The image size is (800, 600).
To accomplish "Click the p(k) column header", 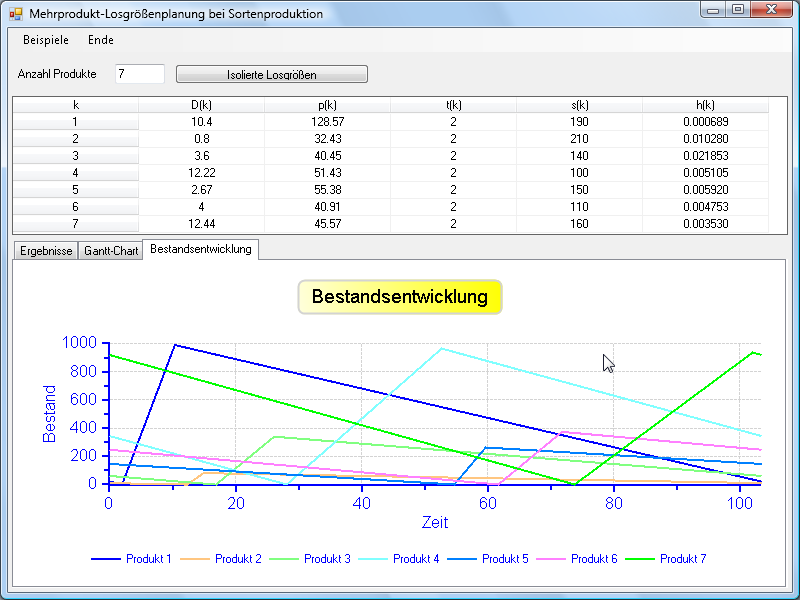I will [x=327, y=105].
